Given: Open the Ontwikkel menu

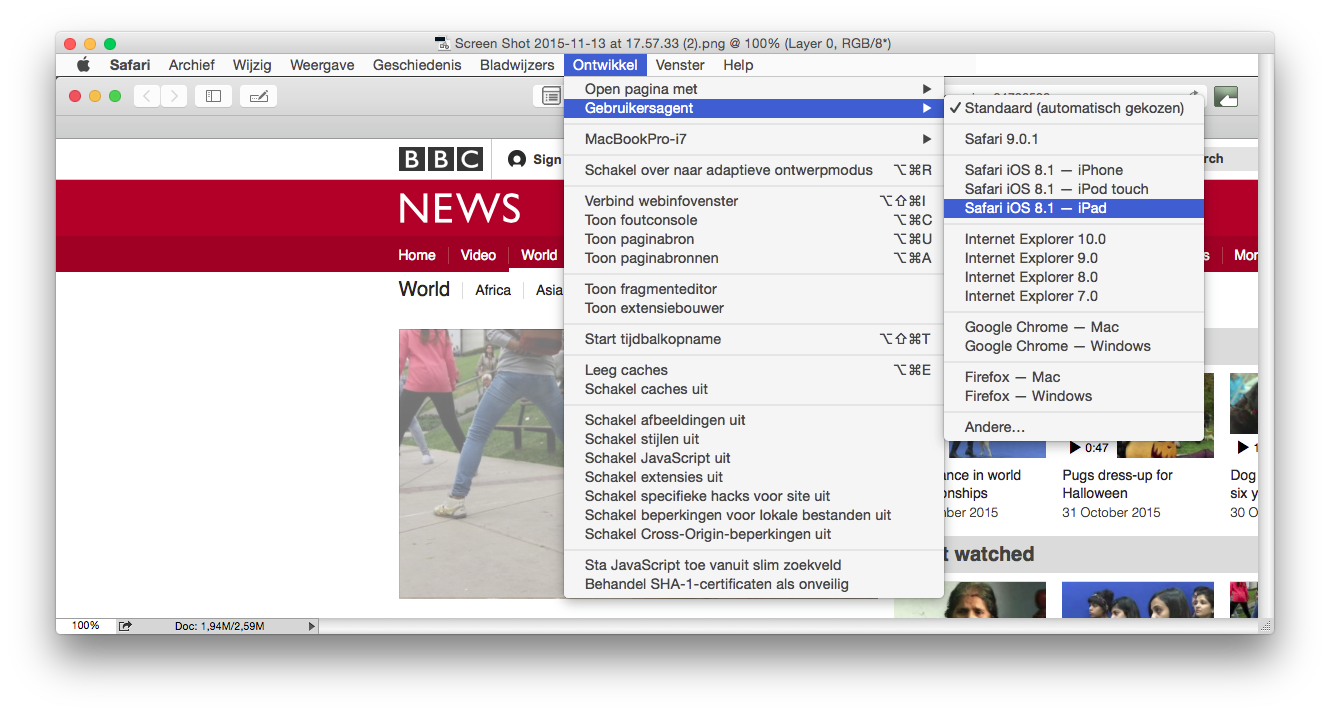Looking at the screenshot, I should point(605,65).
